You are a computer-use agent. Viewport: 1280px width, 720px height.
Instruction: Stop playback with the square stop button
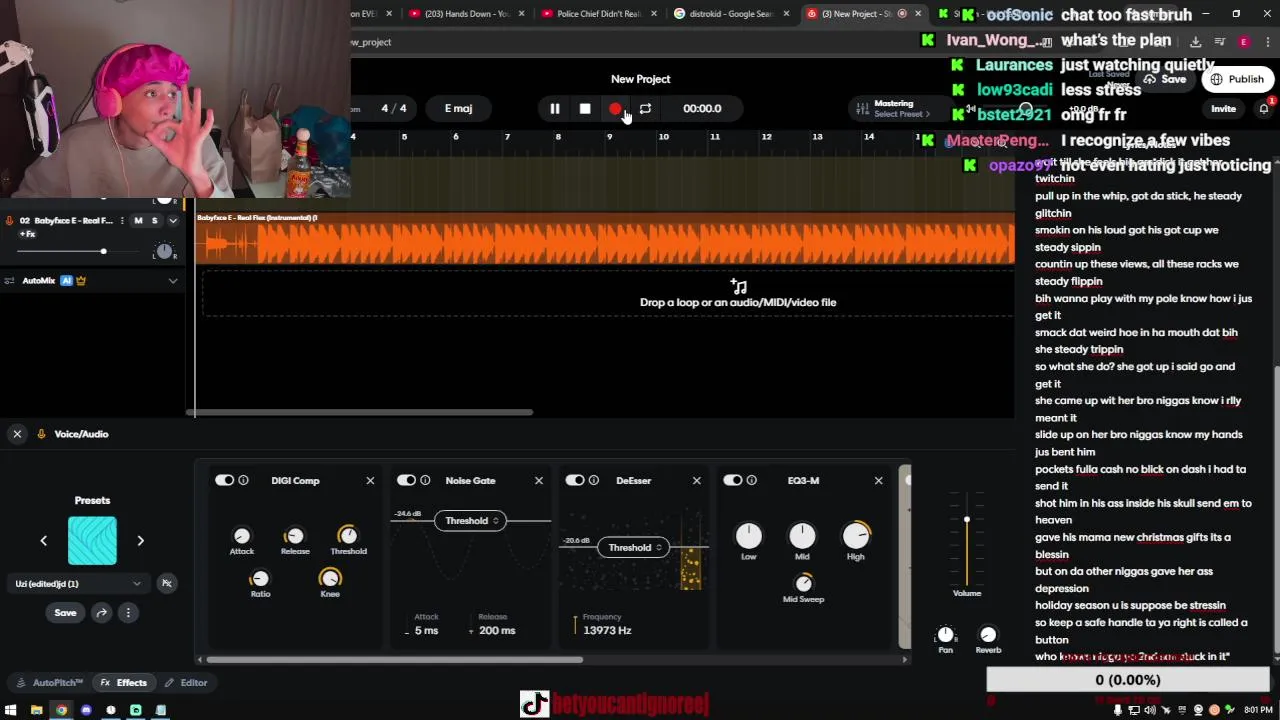585,108
